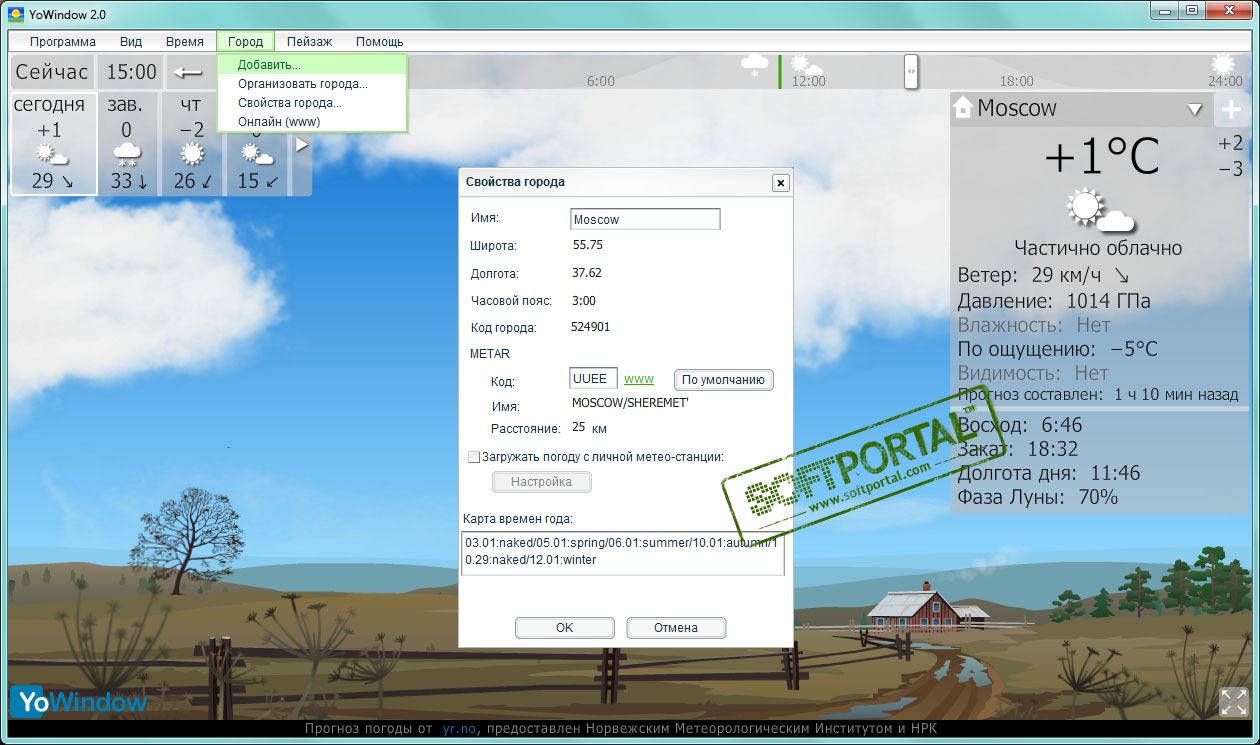Click the large partly cloudy weather icon
The height and width of the screenshot is (745, 1260).
(x=1099, y=211)
